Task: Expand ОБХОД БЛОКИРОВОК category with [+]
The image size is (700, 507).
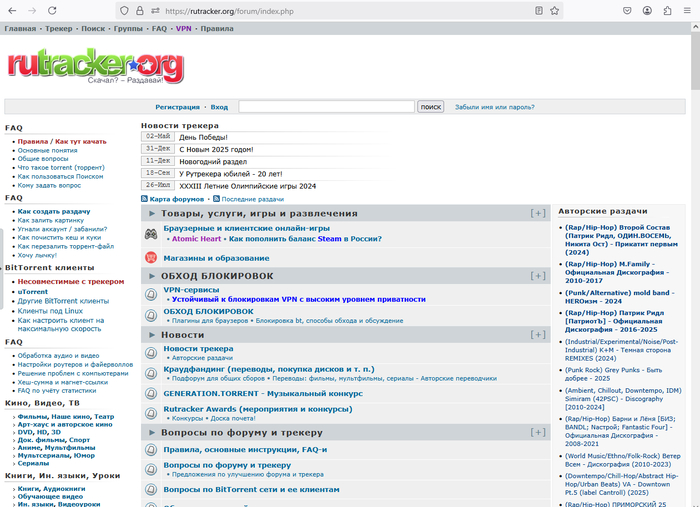Action: (x=538, y=276)
